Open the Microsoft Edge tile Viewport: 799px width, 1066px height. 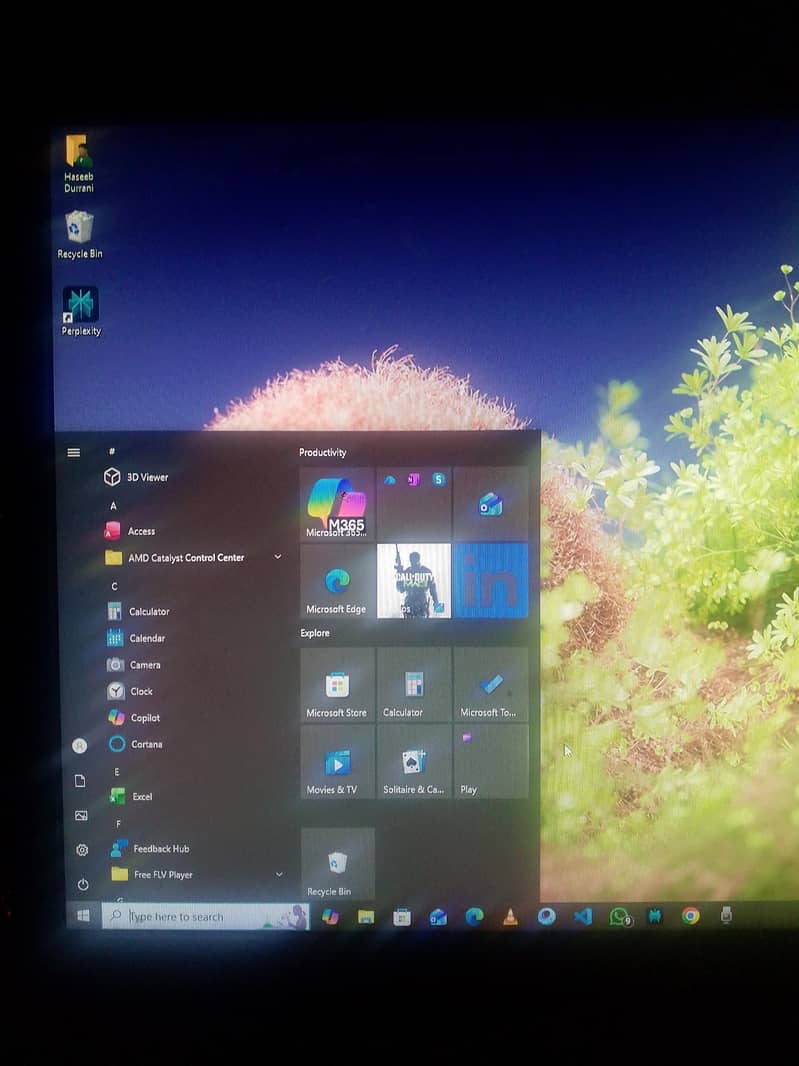click(x=337, y=581)
